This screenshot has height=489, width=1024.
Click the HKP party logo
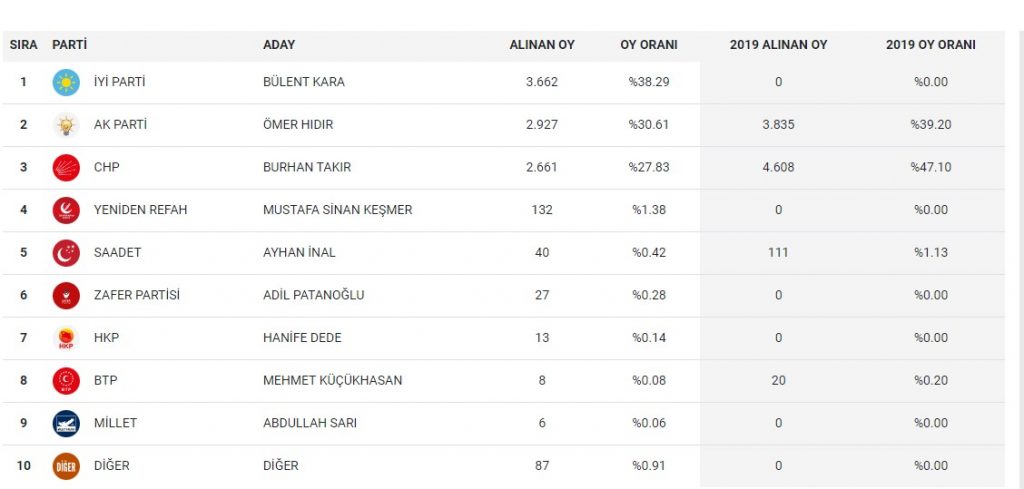coord(66,338)
